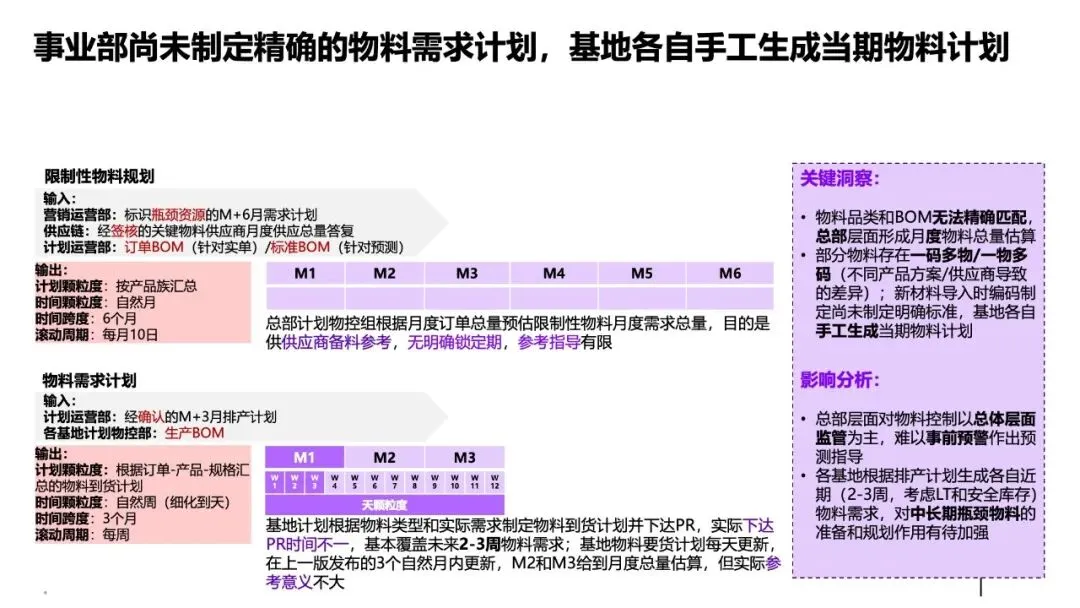The image size is (1080, 608).
Task: Click the M6 month cell
Action: click(730, 273)
